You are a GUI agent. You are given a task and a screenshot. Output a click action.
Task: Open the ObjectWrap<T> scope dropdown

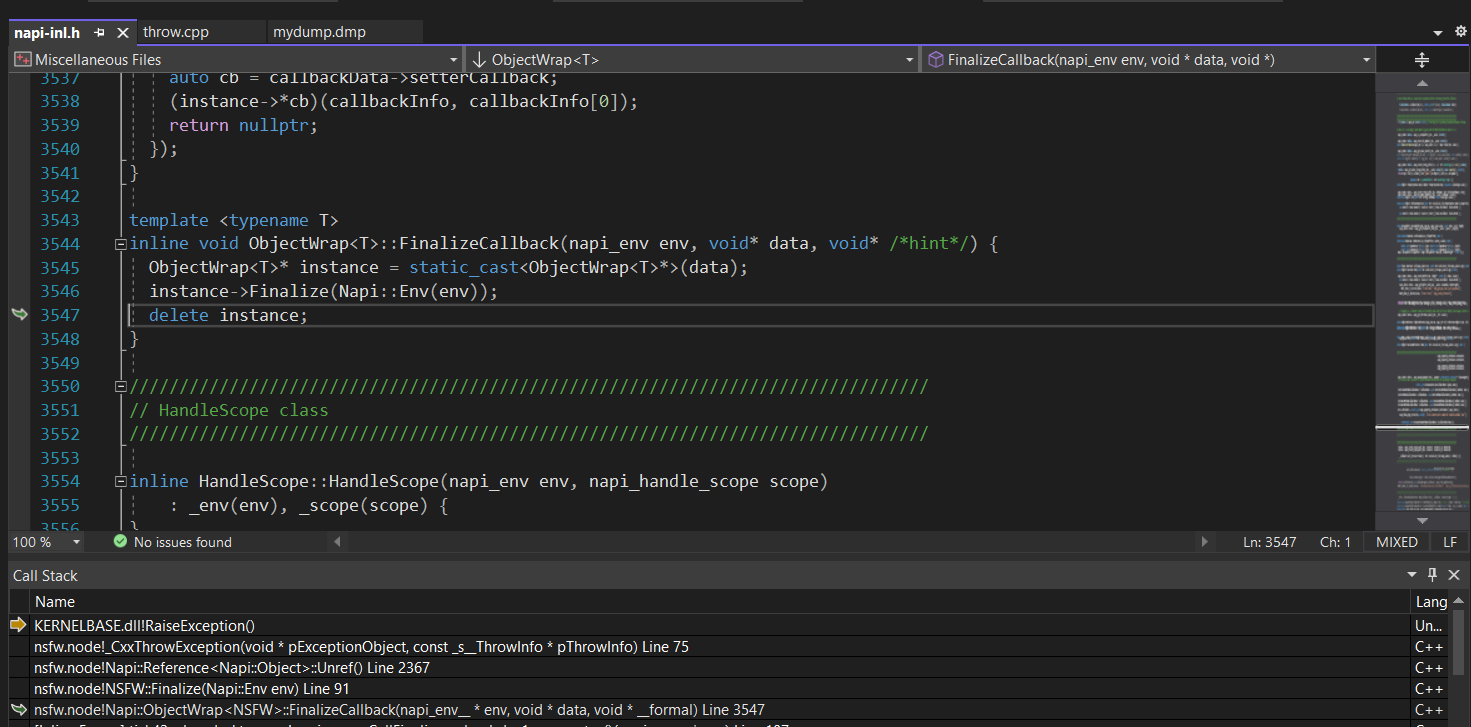pos(908,59)
